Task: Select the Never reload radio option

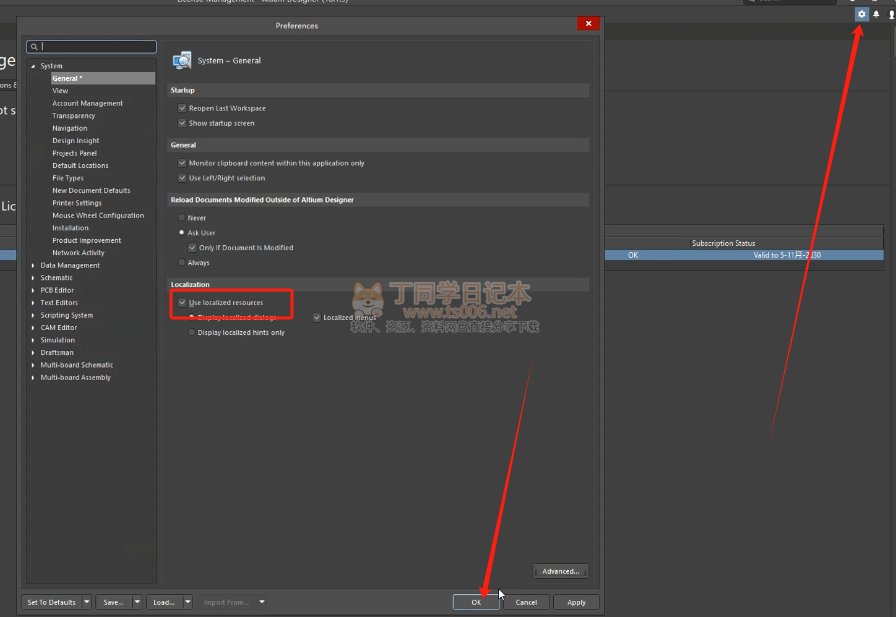Action: [181, 217]
